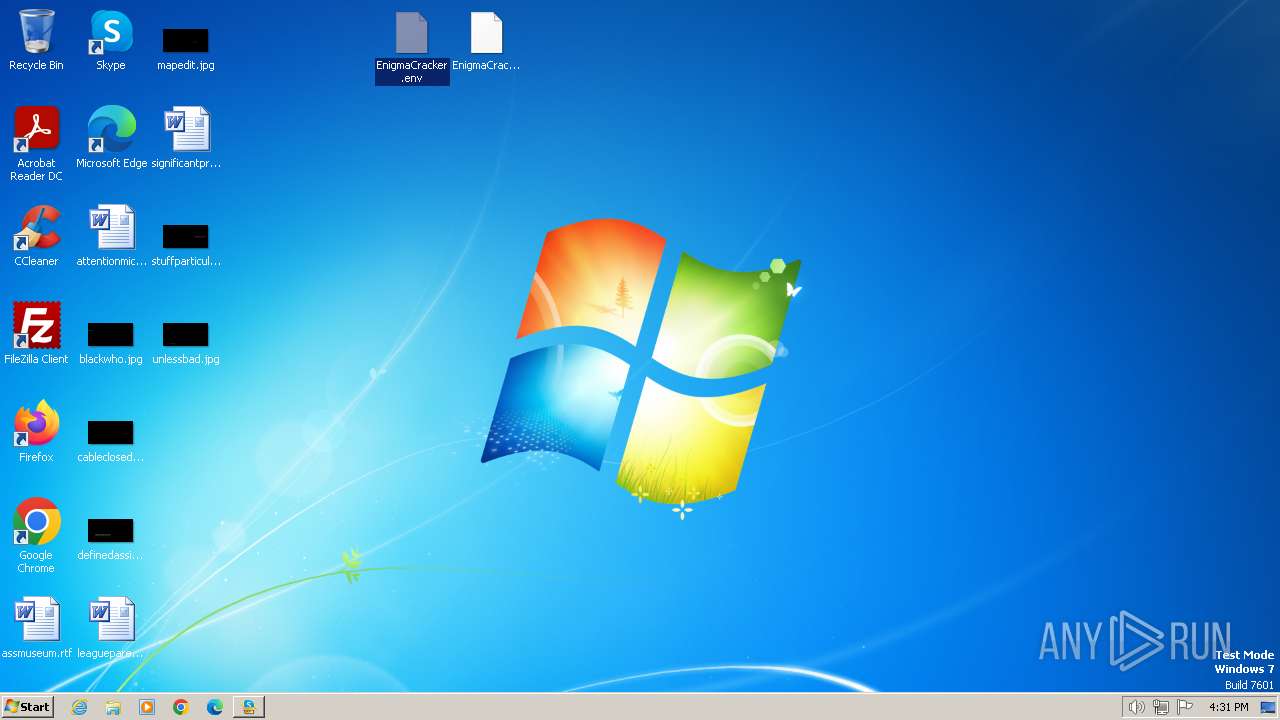Image resolution: width=1280 pixels, height=720 pixels.
Task: Open FileZilla Client shortcut
Action: pyautogui.click(x=36, y=334)
